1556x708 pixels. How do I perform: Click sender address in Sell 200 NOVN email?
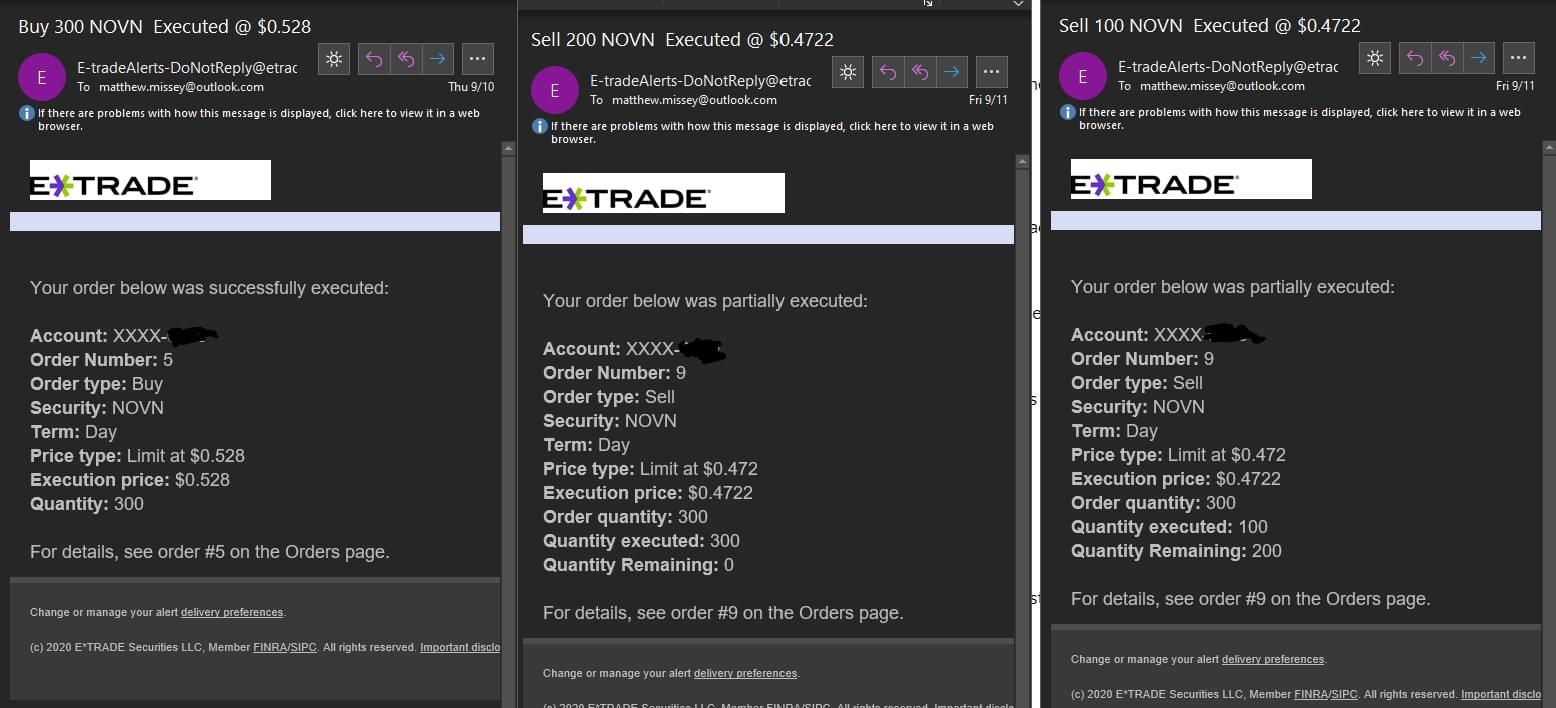click(x=700, y=80)
